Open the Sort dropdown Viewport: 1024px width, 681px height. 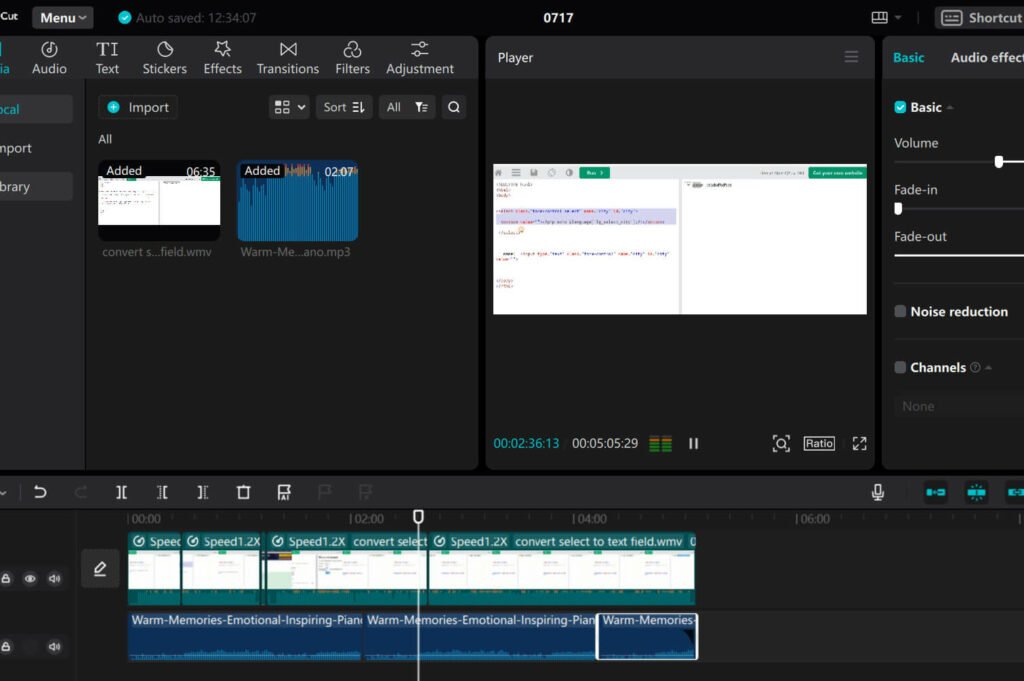(343, 107)
